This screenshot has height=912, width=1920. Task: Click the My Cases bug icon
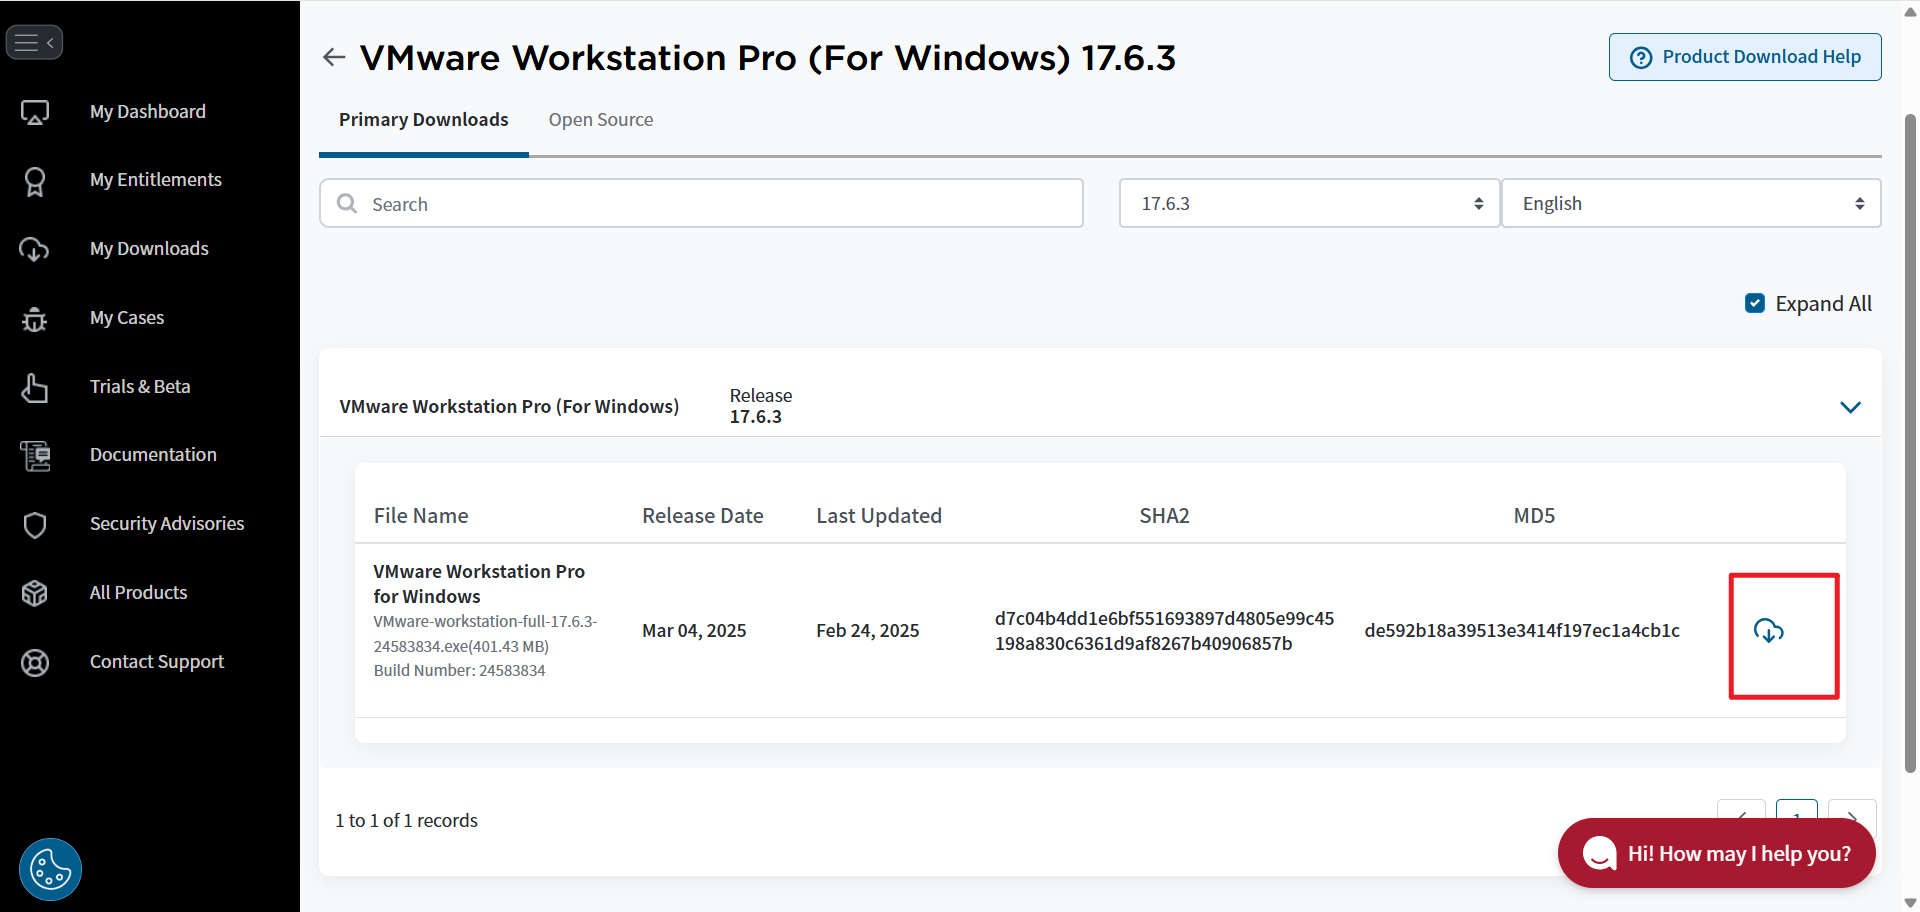click(x=35, y=318)
